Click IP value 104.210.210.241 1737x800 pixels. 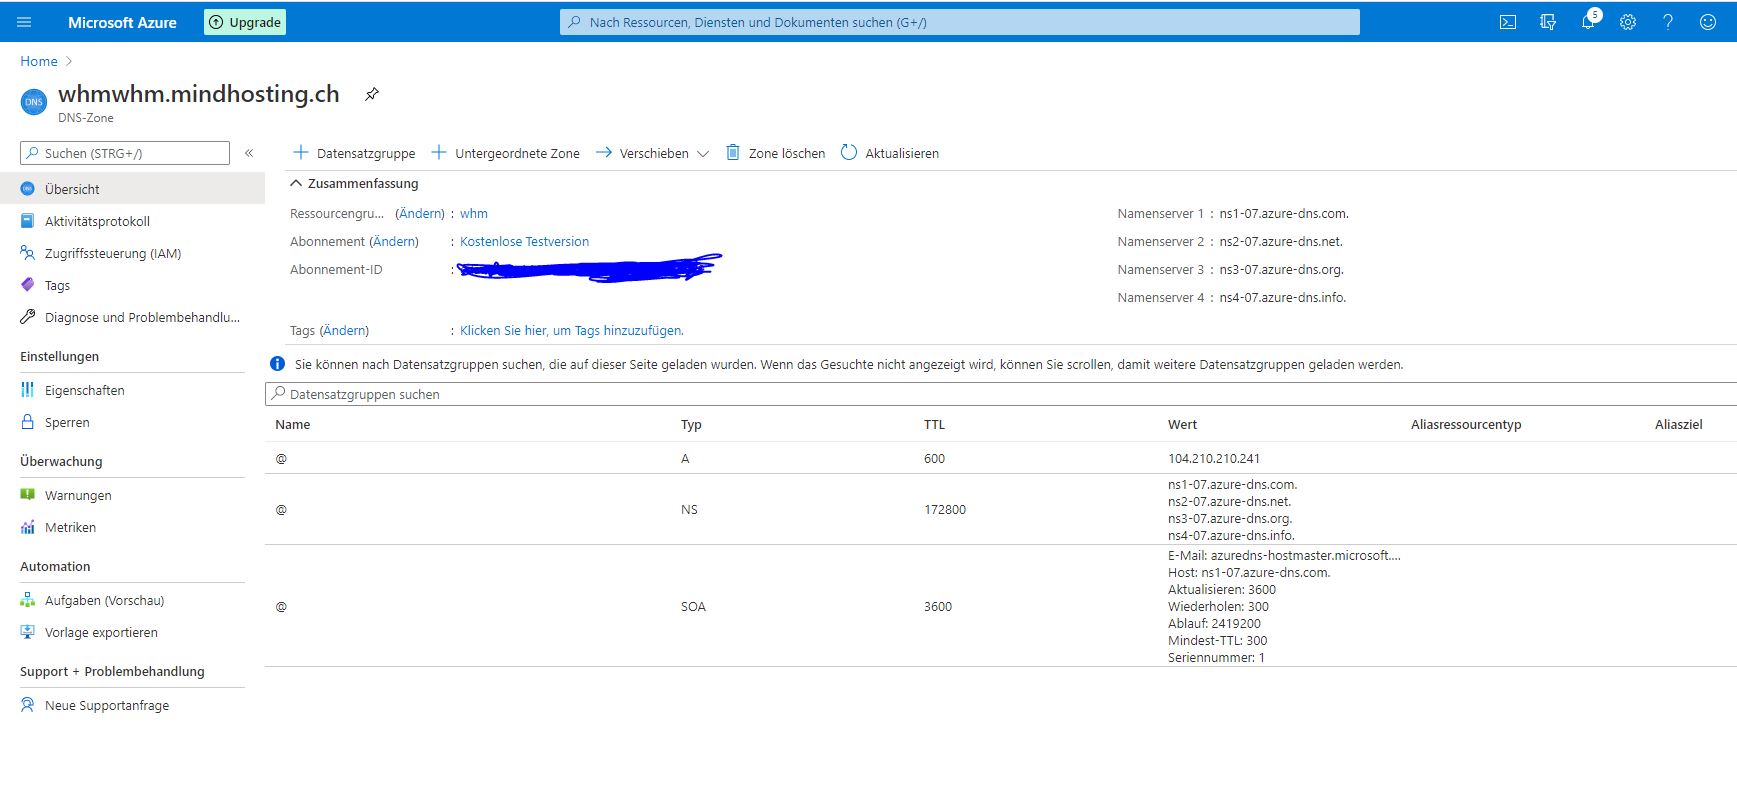point(1214,459)
